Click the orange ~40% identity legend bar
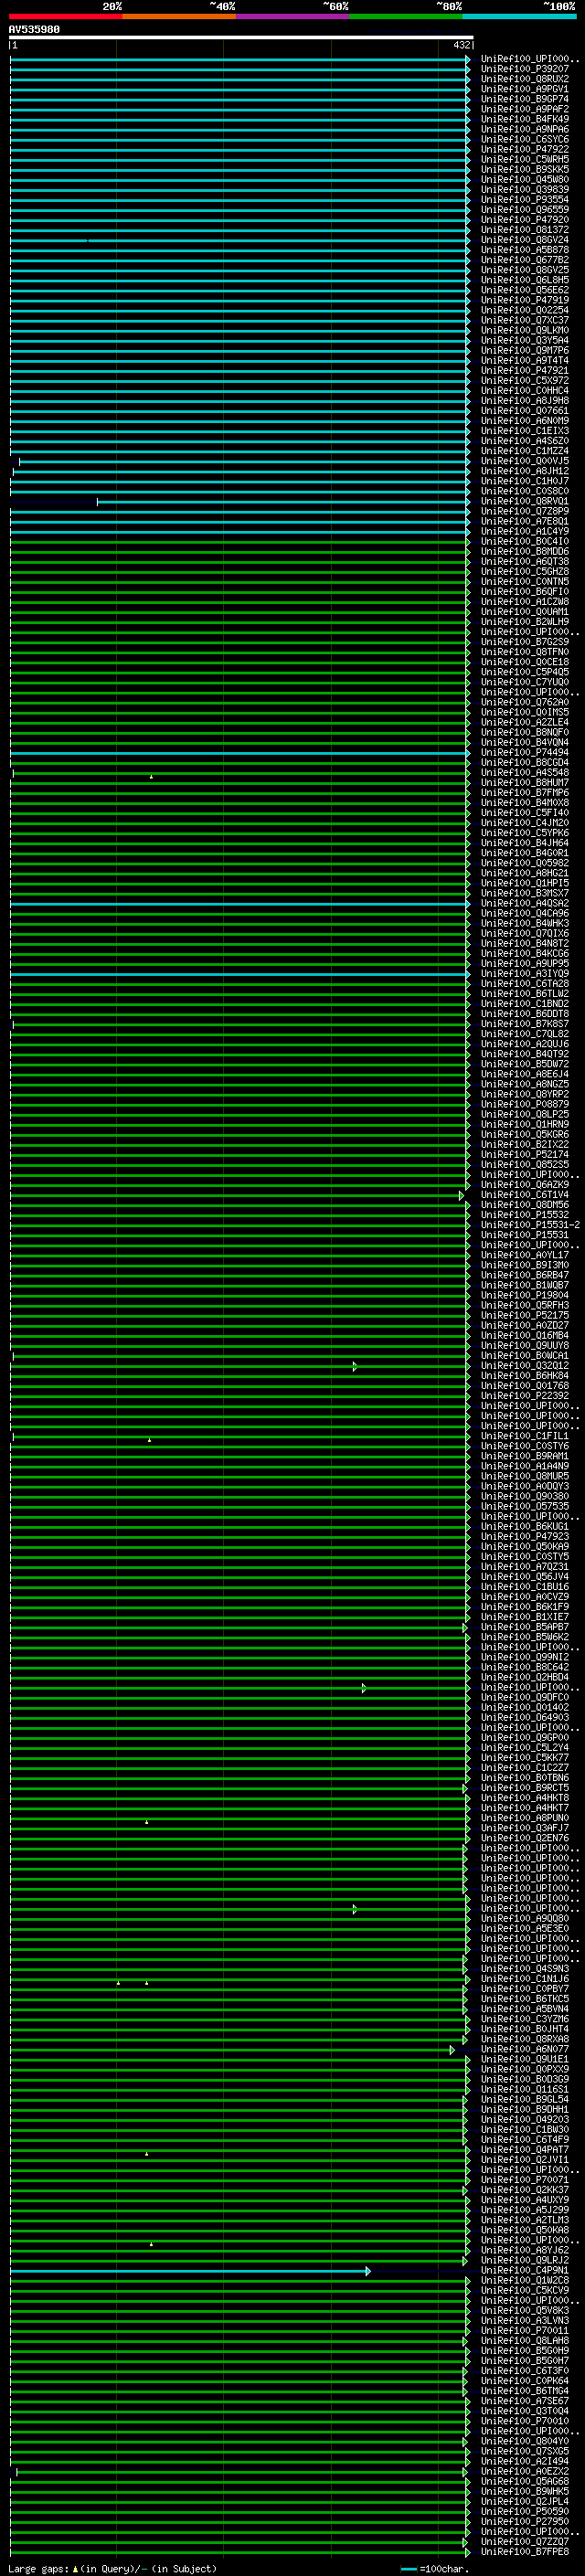This screenshot has width=585, height=2576. (x=179, y=17)
